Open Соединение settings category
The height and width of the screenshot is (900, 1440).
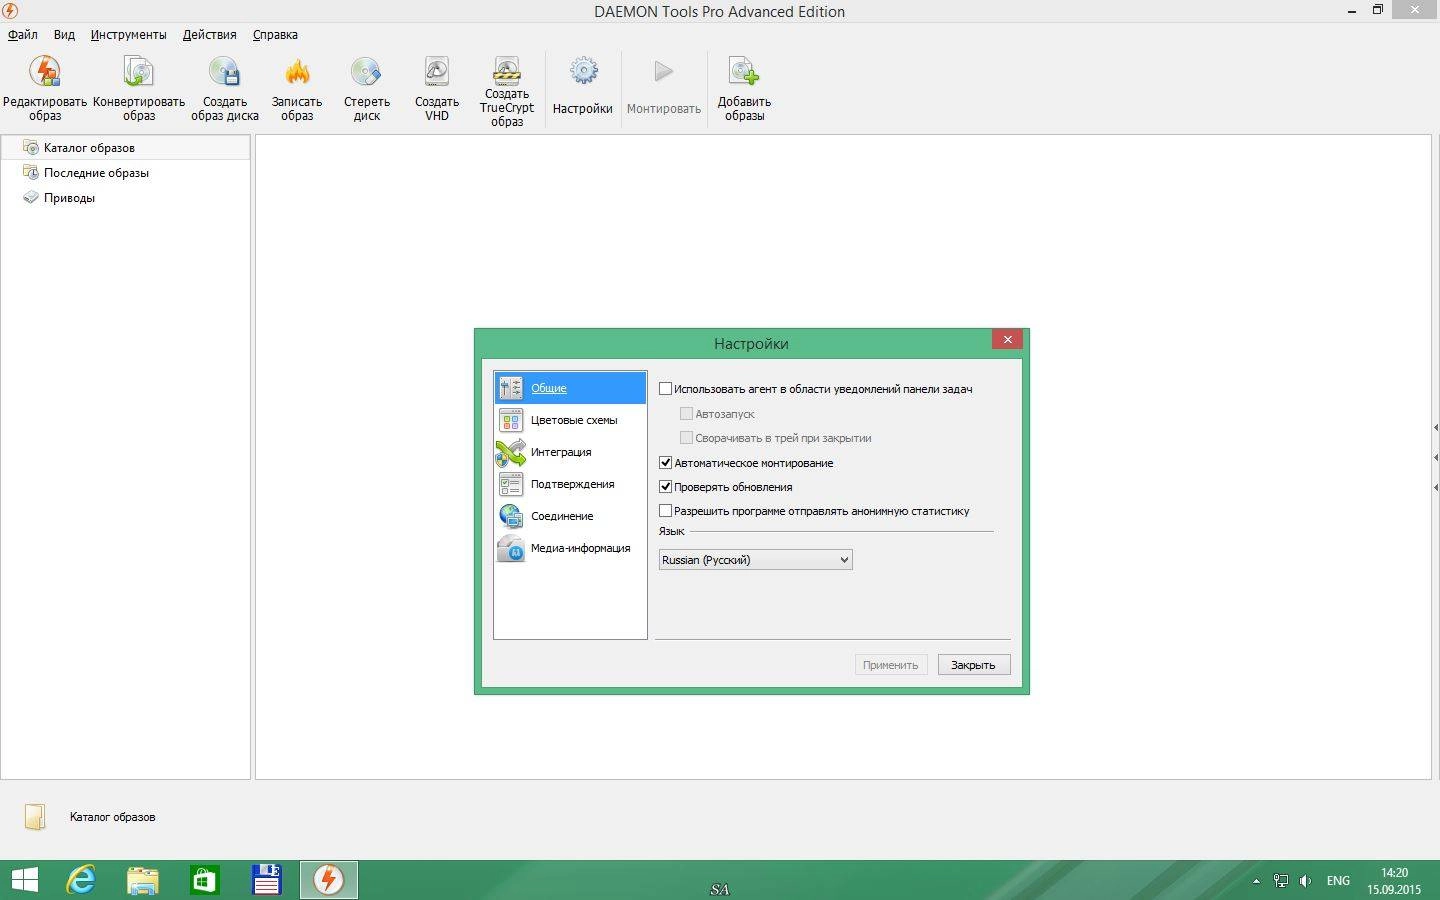pos(570,516)
